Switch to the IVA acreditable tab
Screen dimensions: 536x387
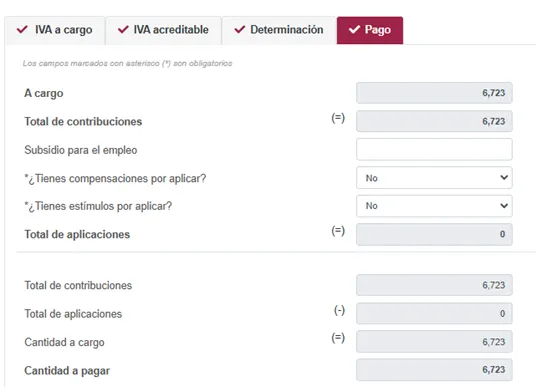pos(163,30)
